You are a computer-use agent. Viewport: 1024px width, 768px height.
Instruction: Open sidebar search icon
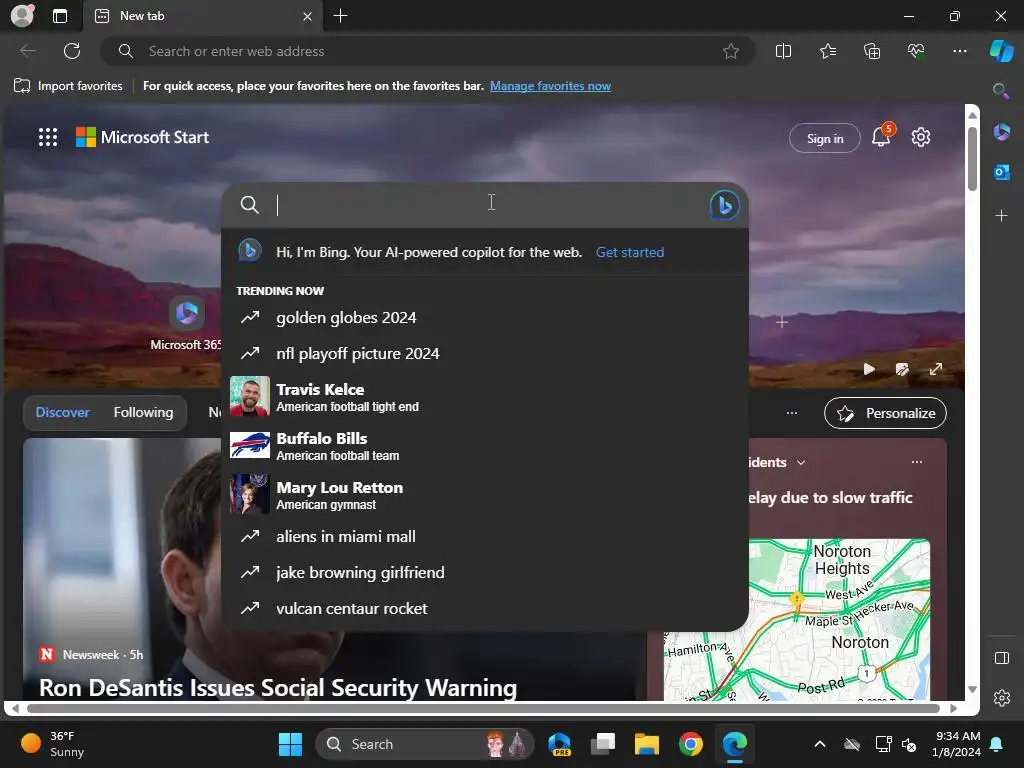(1000, 91)
